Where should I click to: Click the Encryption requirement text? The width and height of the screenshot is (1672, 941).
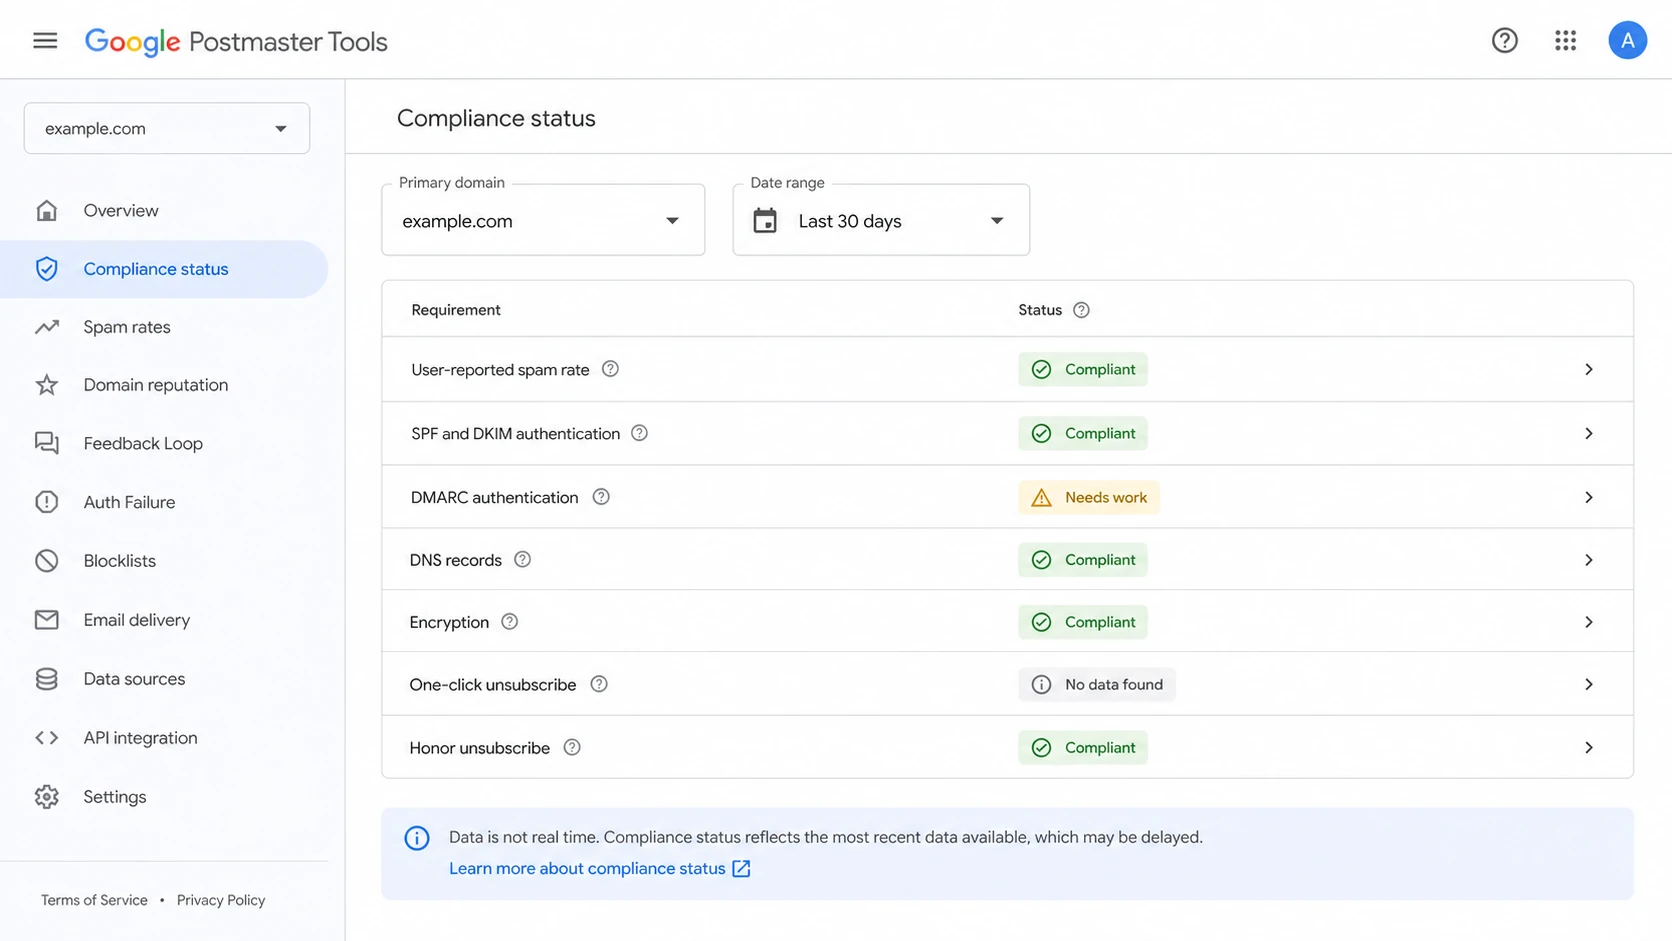(449, 622)
